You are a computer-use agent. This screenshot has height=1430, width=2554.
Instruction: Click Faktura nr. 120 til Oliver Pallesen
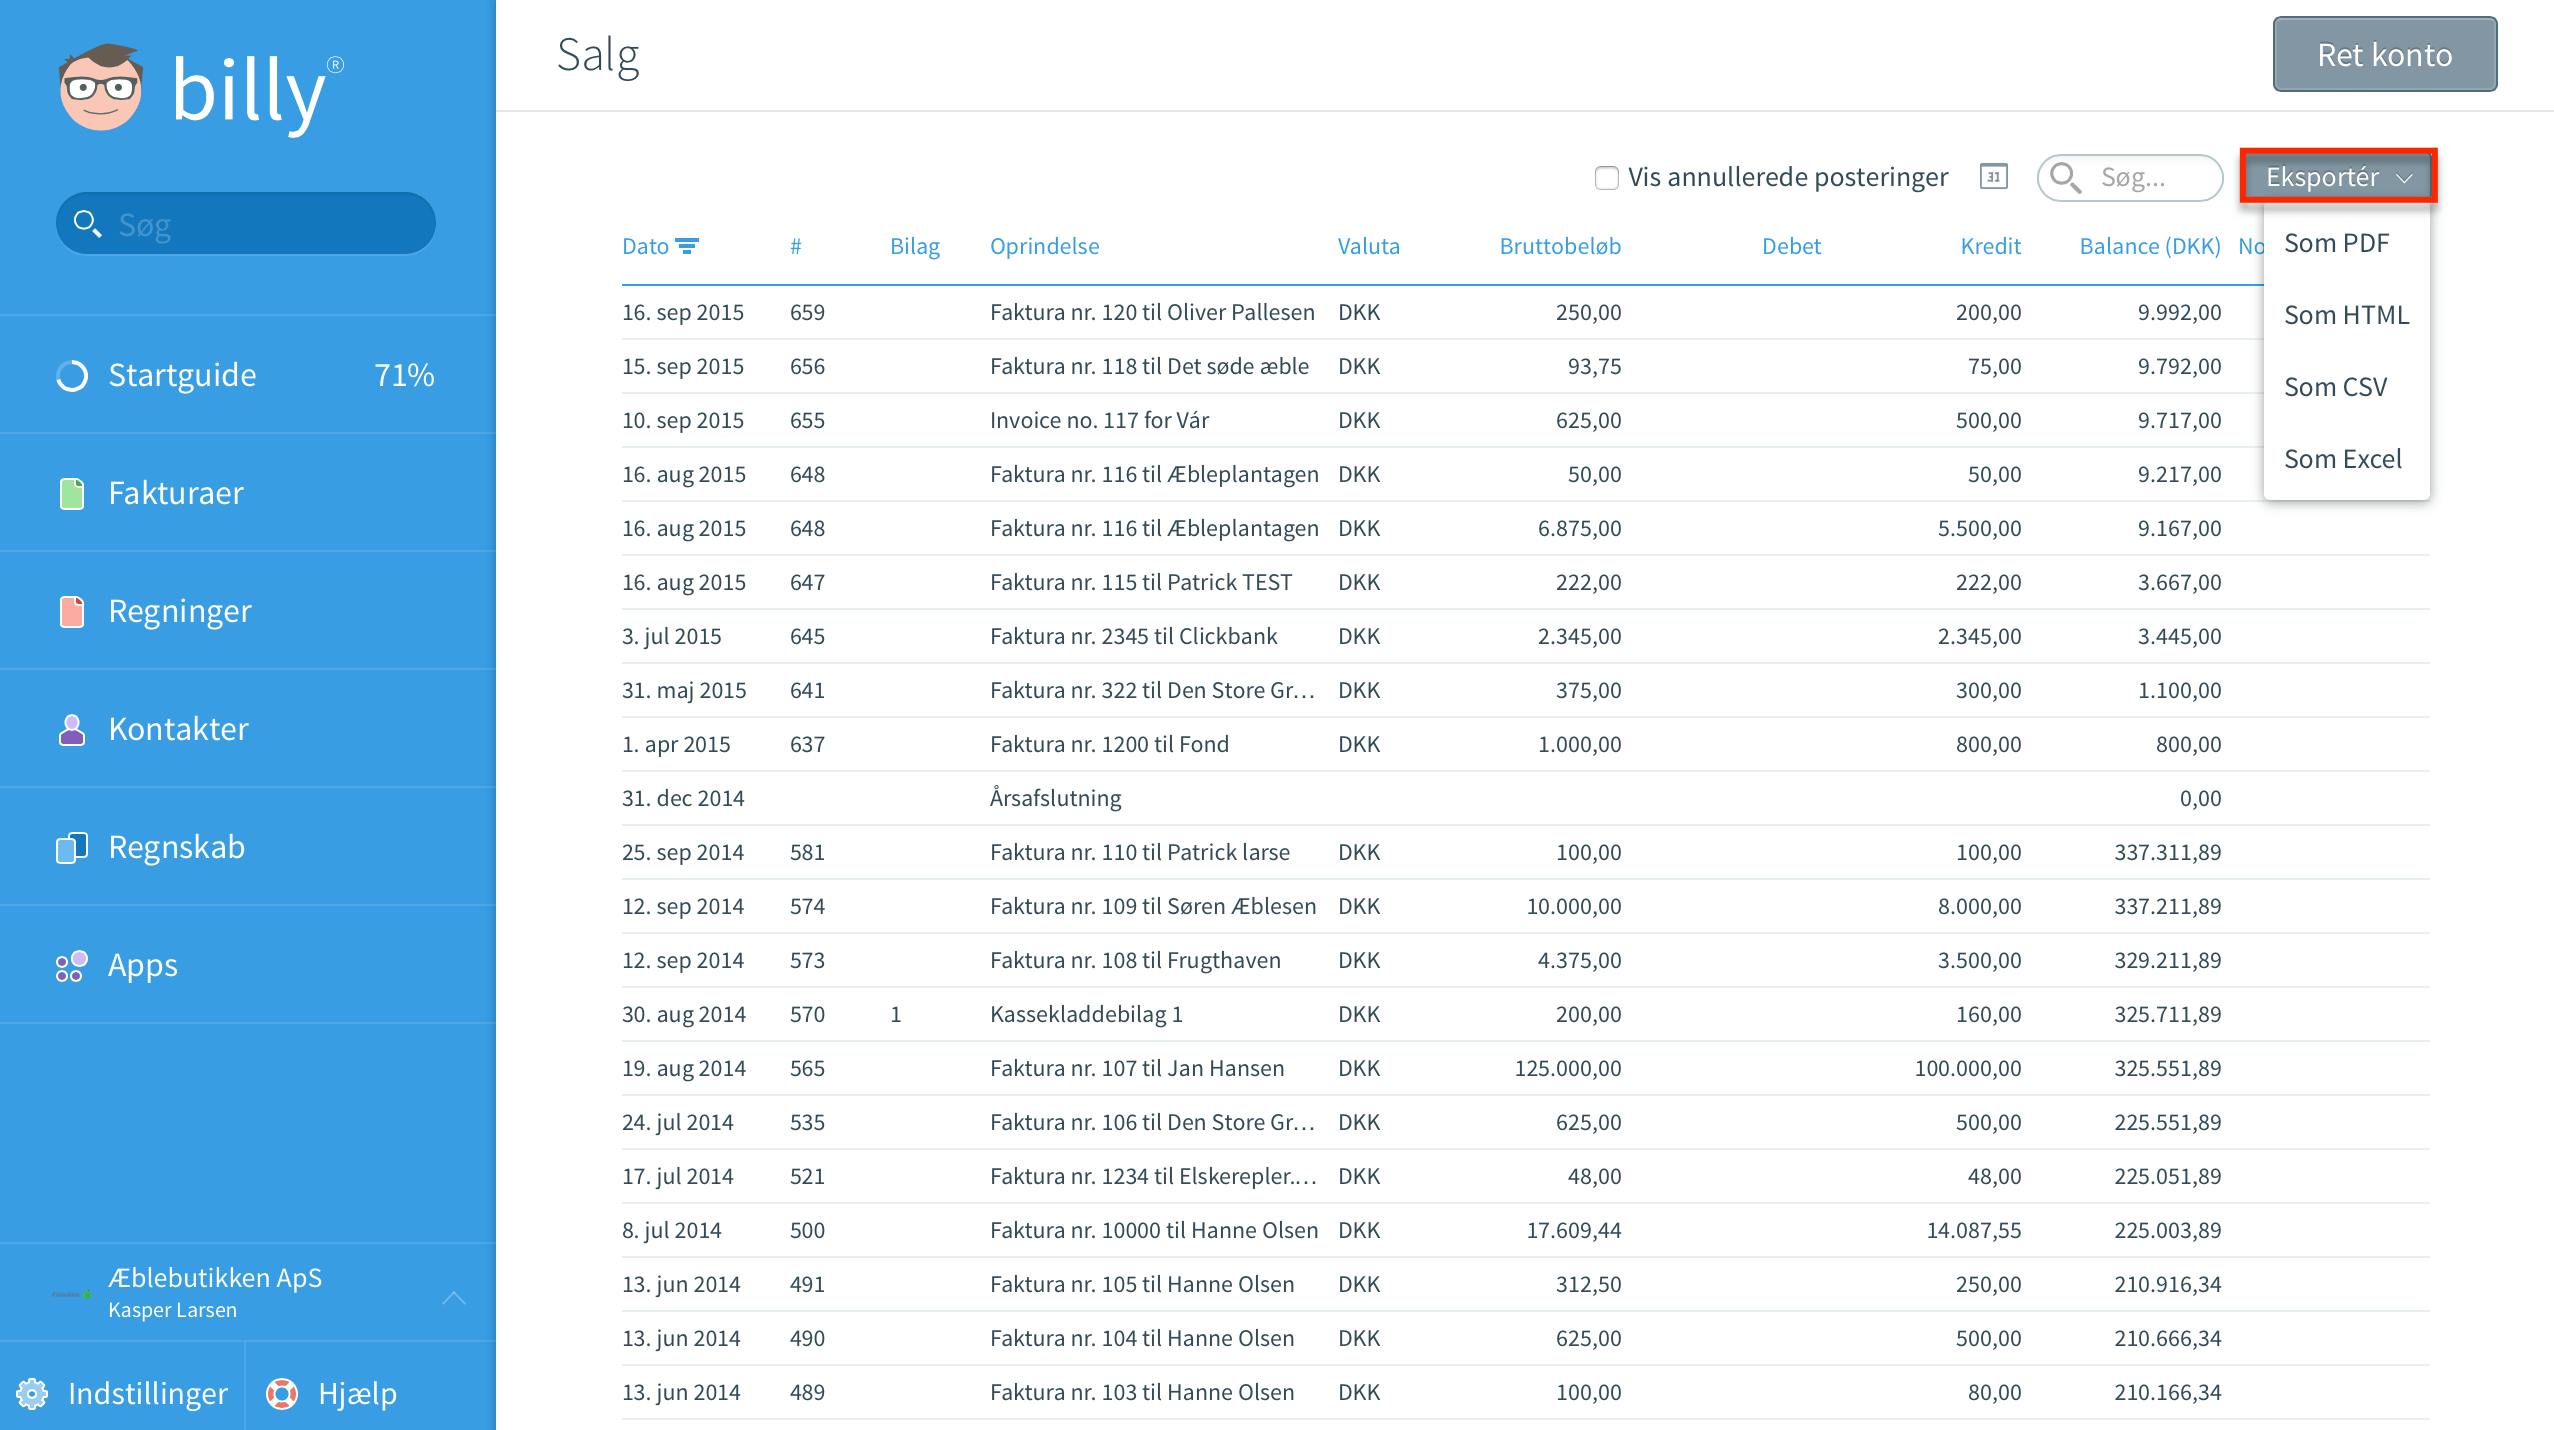coord(1152,312)
